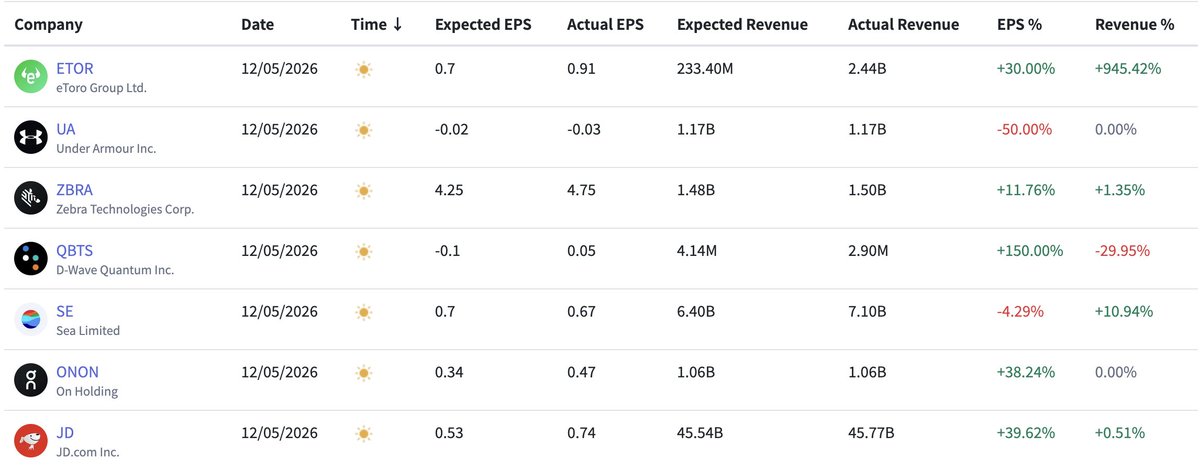Viewport: 1200px width, 470px height.
Task: Sort by the Time column header
Action: (377, 24)
